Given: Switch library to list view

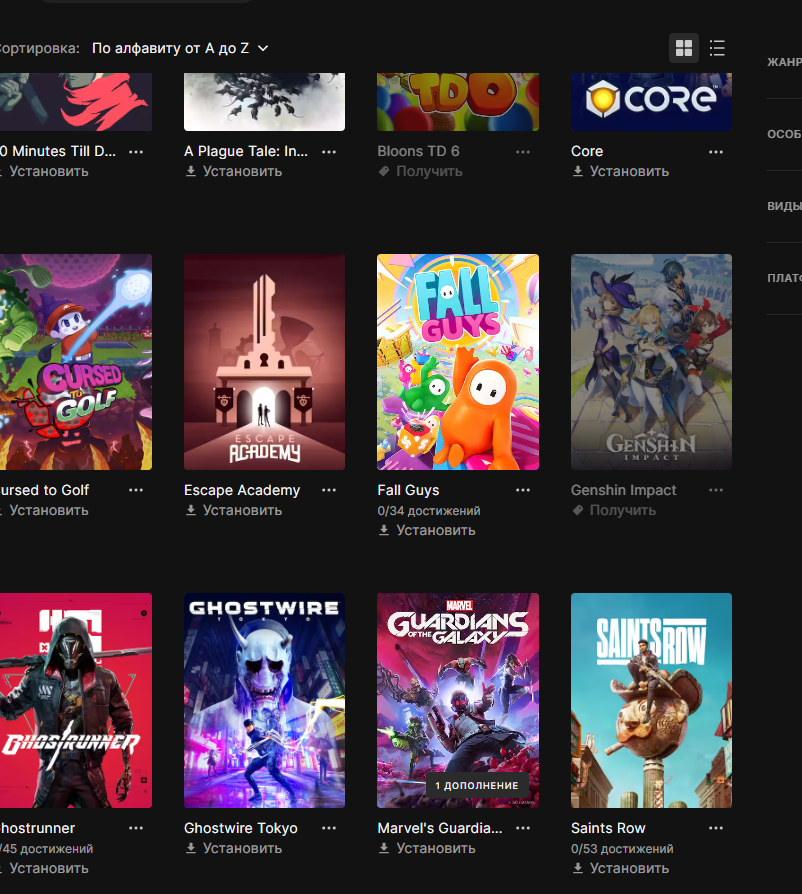Looking at the screenshot, I should 717,48.
